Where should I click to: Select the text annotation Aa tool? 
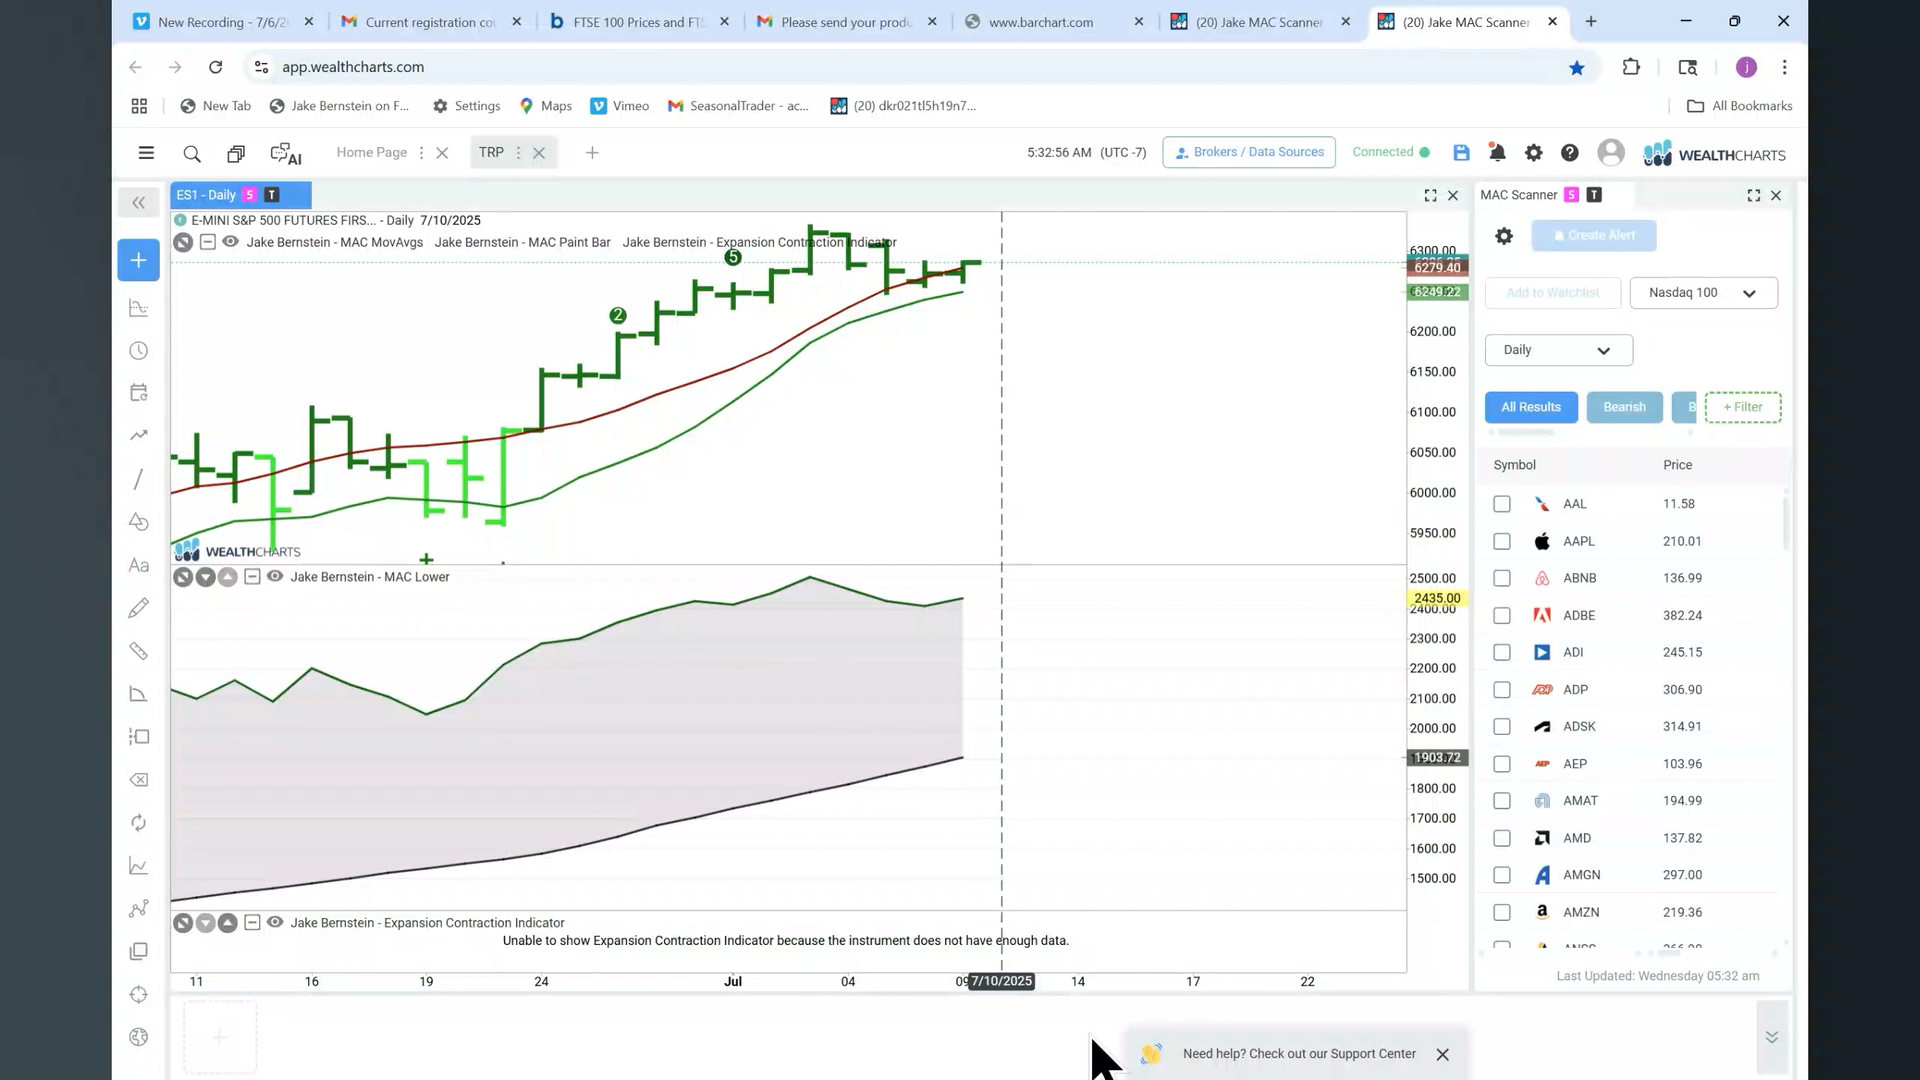(139, 565)
